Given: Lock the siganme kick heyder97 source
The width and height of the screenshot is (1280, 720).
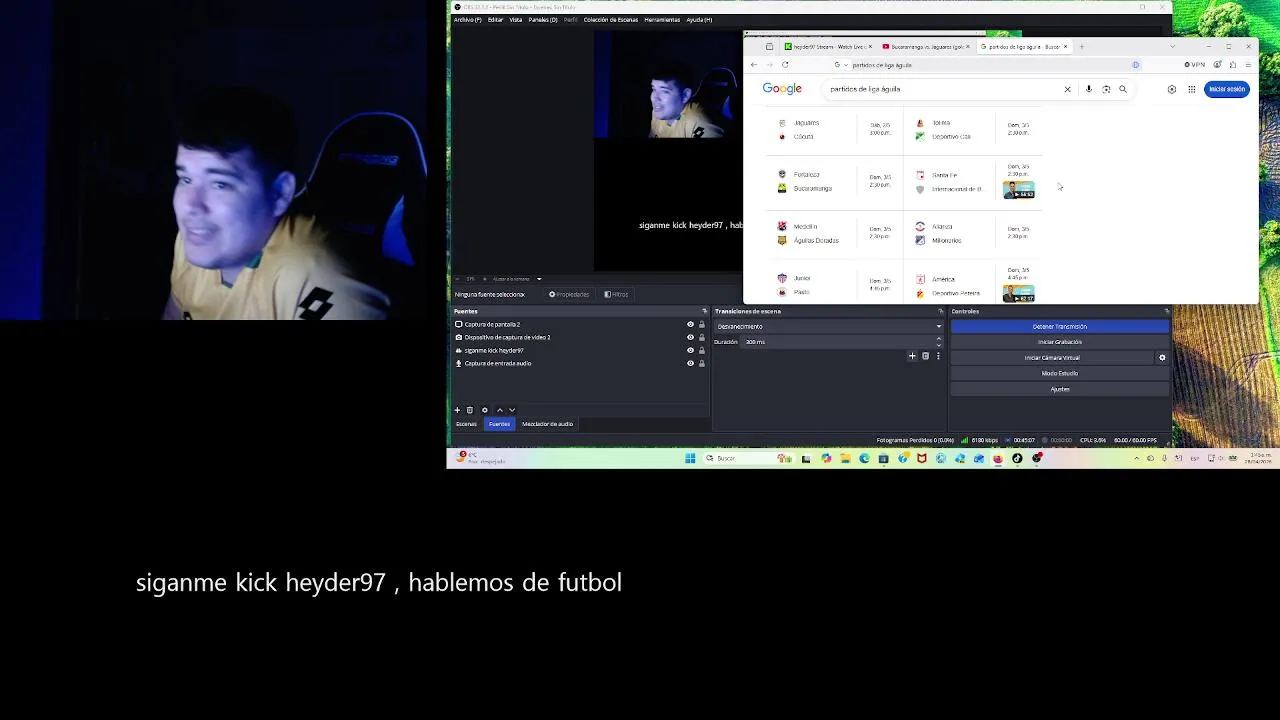Looking at the screenshot, I should (702, 350).
